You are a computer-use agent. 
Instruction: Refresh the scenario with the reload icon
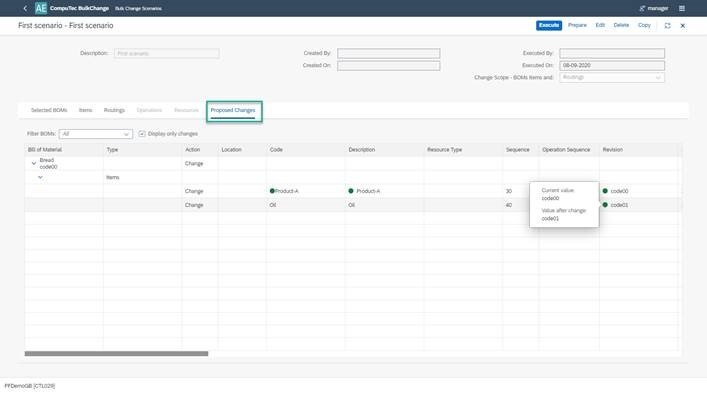667,26
